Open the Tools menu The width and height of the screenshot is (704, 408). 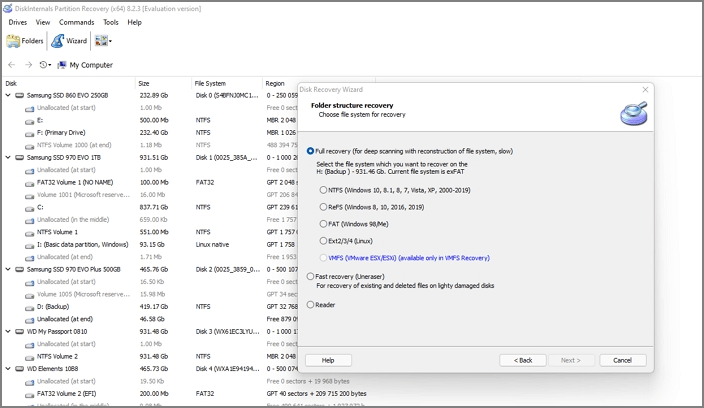coord(110,21)
